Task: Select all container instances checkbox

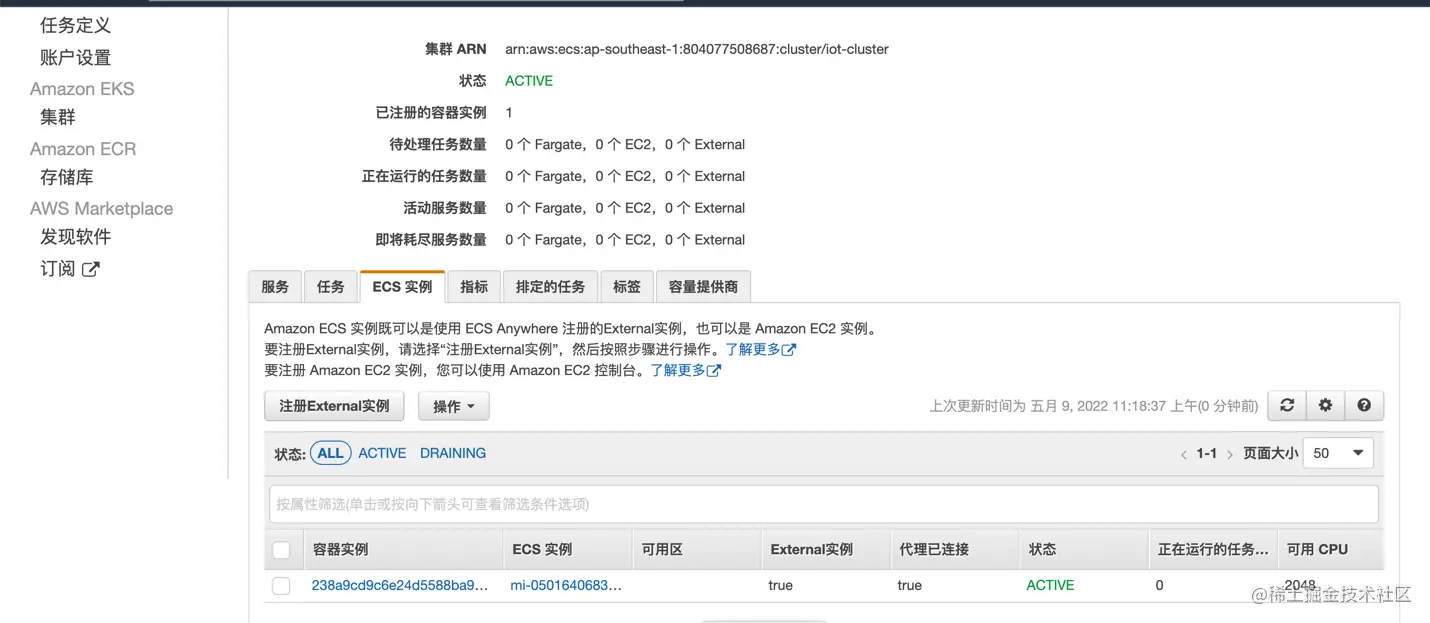Action: click(281, 550)
